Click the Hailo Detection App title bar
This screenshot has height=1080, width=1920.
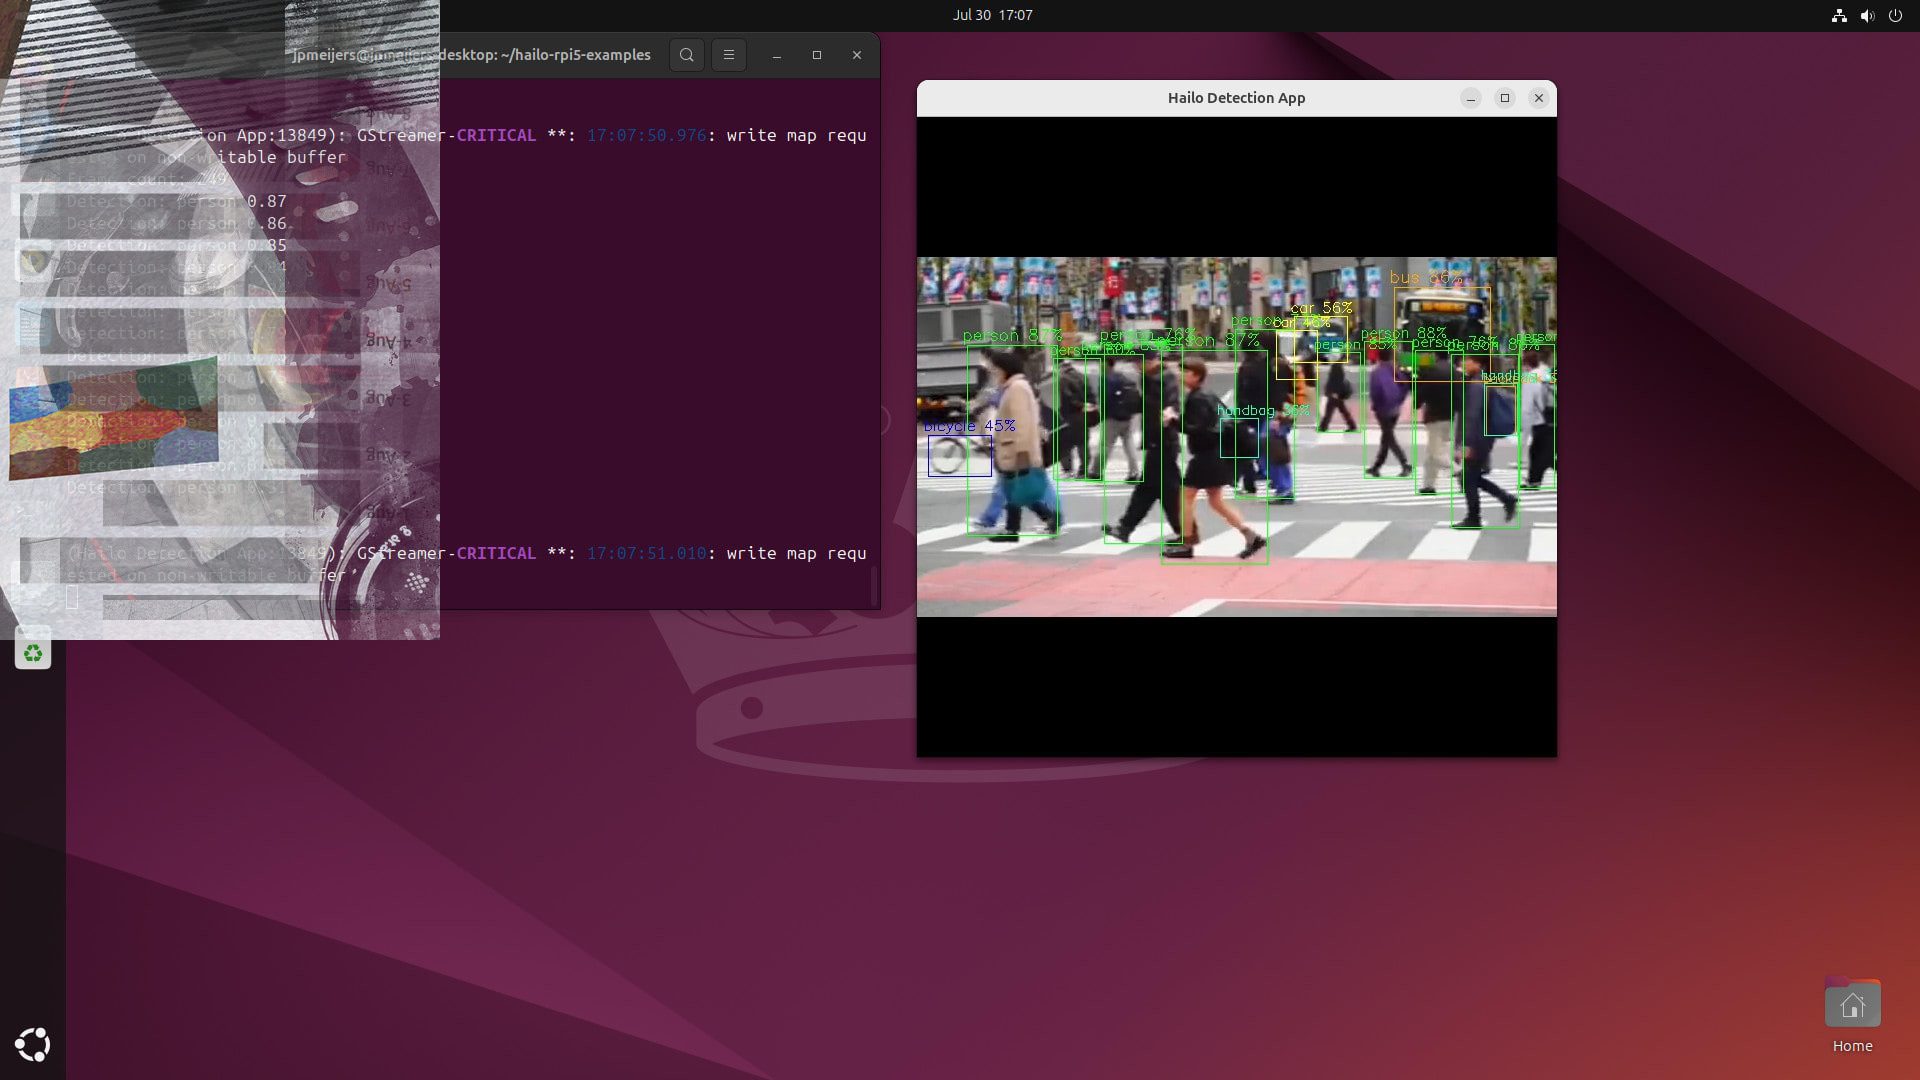[x=1236, y=98]
